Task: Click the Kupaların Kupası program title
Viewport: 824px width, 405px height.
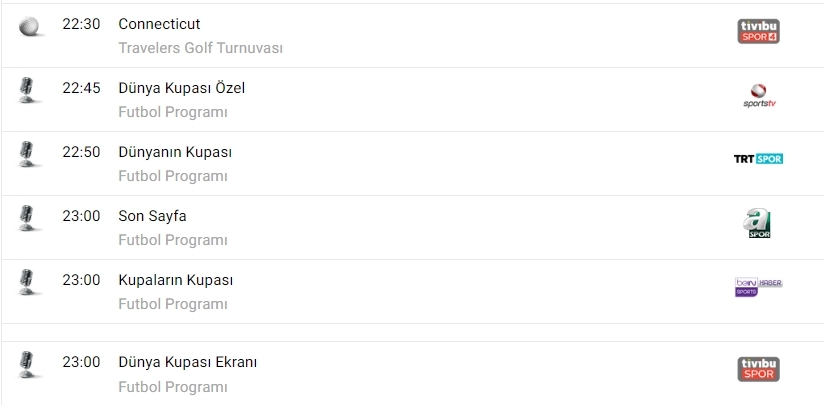Action: [x=175, y=280]
